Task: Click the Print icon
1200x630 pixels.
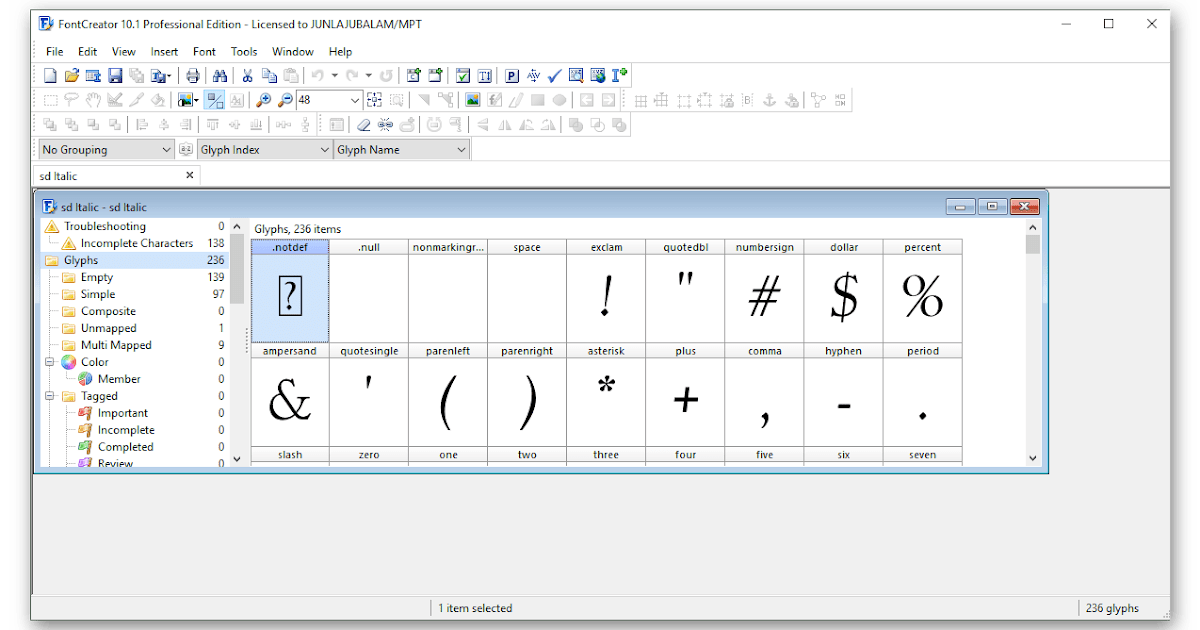Action: coord(193,75)
